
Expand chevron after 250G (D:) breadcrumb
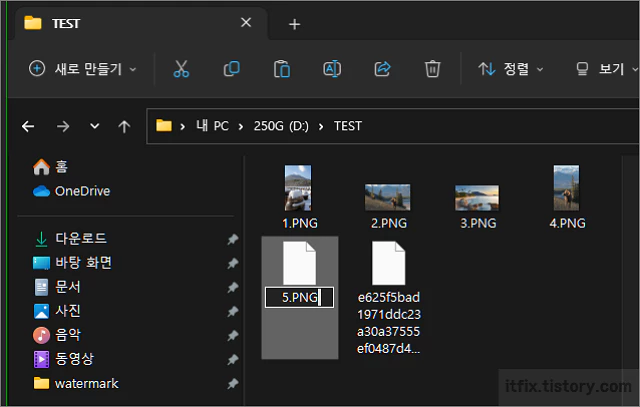pyautogui.click(x=321, y=127)
